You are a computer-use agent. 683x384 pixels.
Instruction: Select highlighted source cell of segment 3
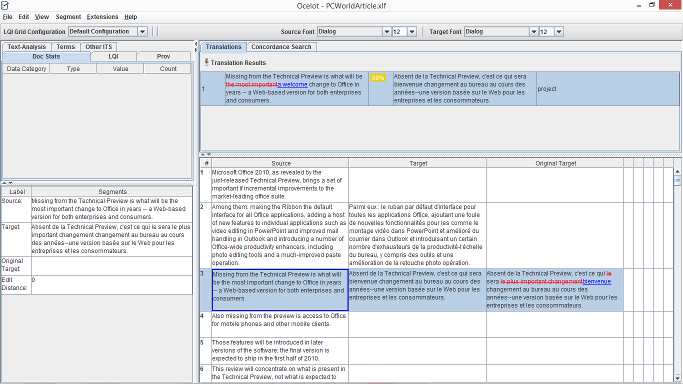280,290
